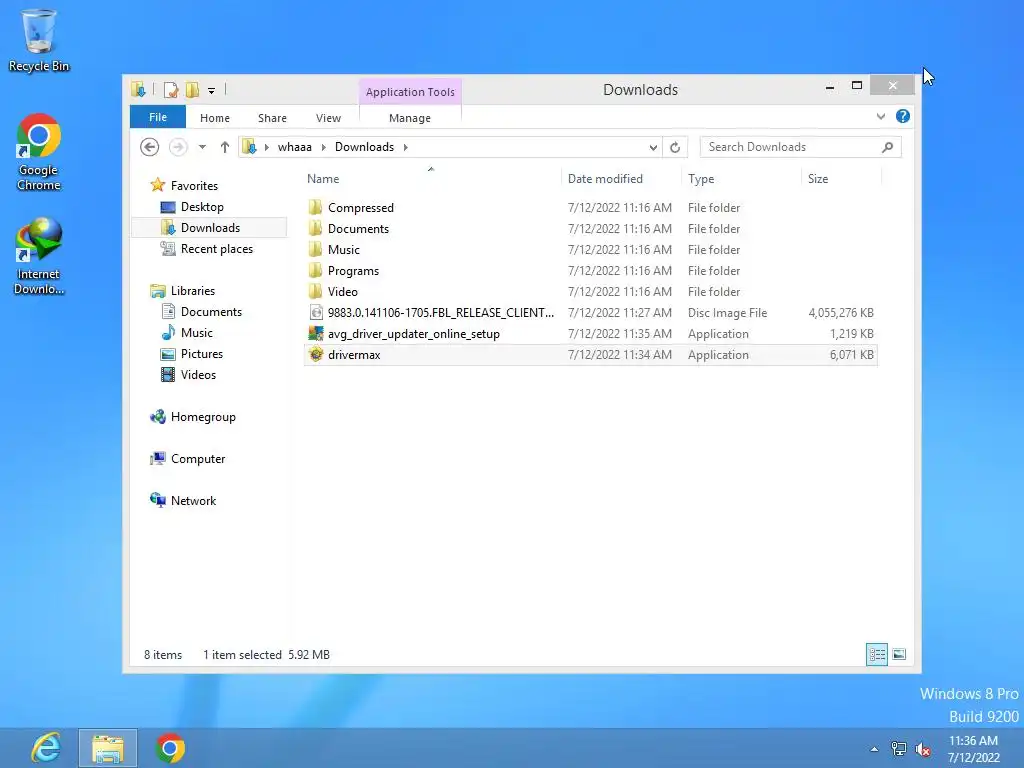Screen dimensions: 1024x768
Task: Sort by the Name column header
Action: (431, 178)
